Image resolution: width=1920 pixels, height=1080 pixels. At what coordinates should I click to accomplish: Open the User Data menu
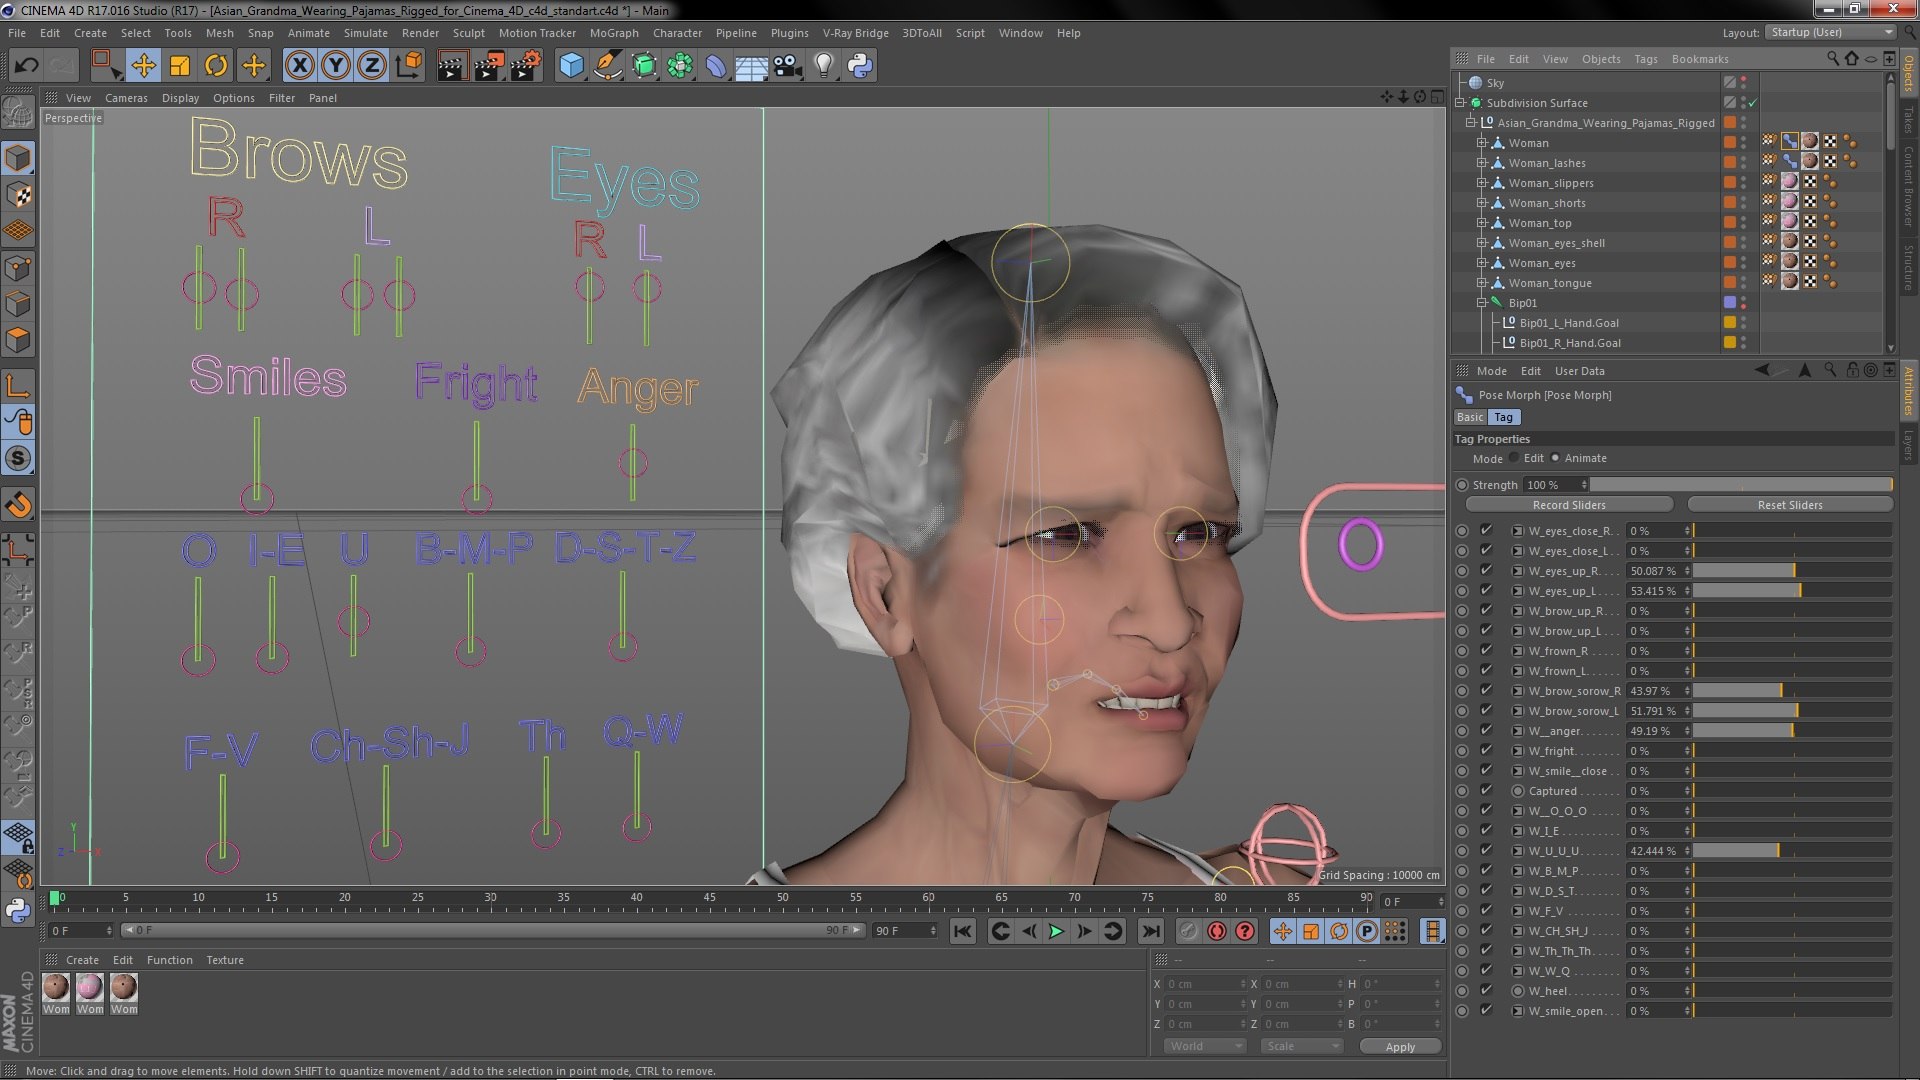point(1579,371)
